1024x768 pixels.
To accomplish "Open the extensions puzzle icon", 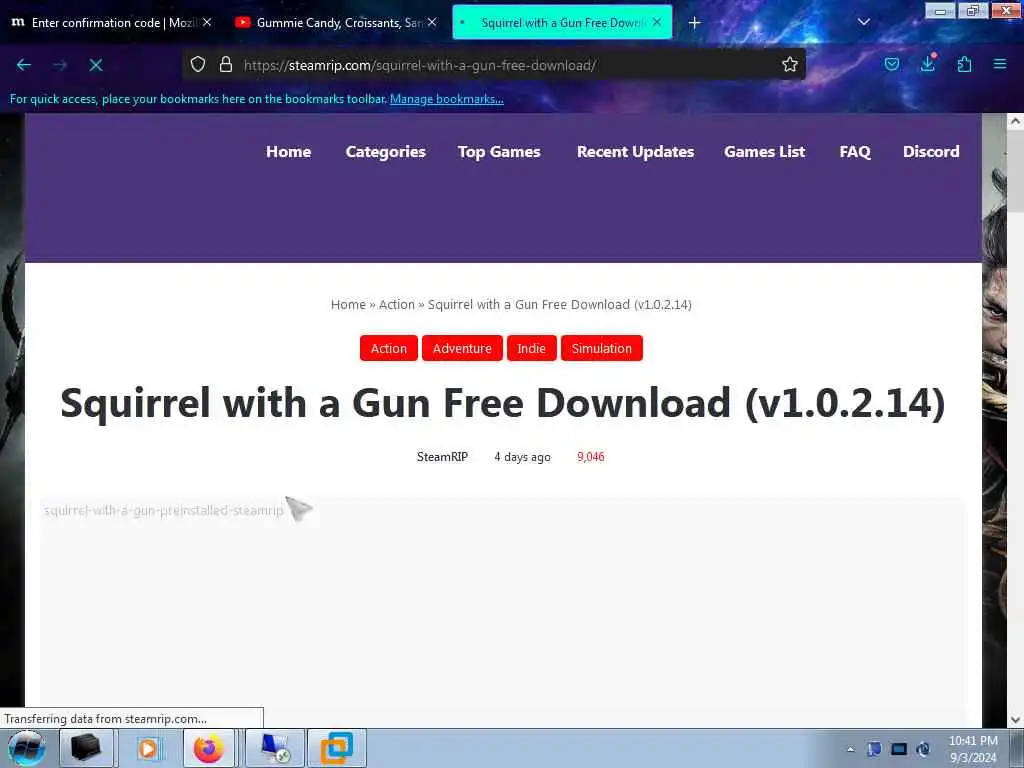I will [964, 65].
